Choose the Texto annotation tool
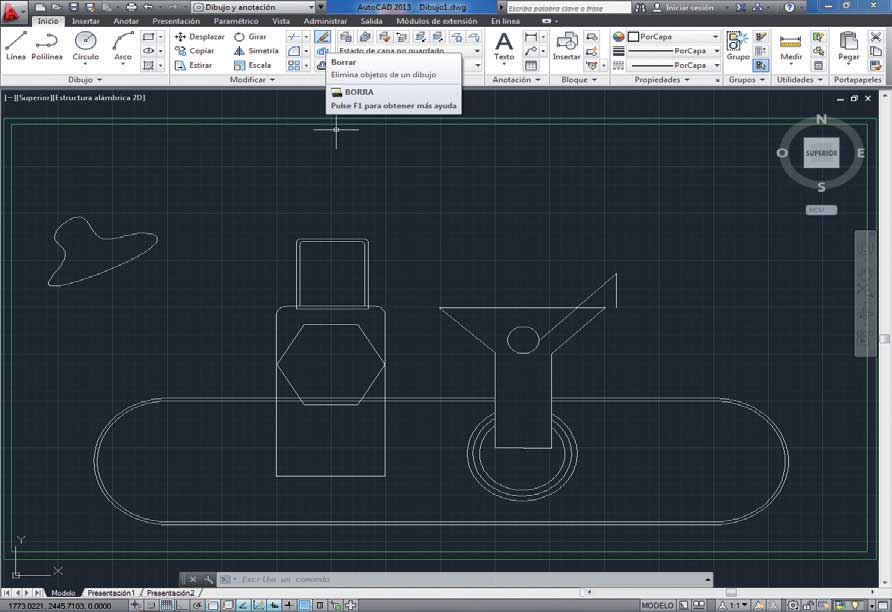The image size is (892, 612). coord(504,44)
